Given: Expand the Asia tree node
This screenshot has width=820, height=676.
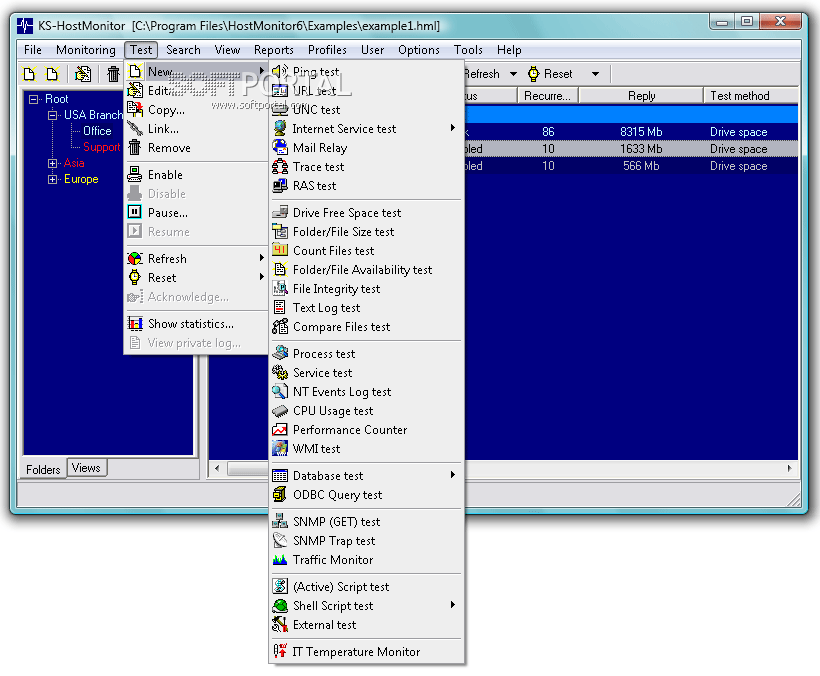Looking at the screenshot, I should [x=52, y=163].
